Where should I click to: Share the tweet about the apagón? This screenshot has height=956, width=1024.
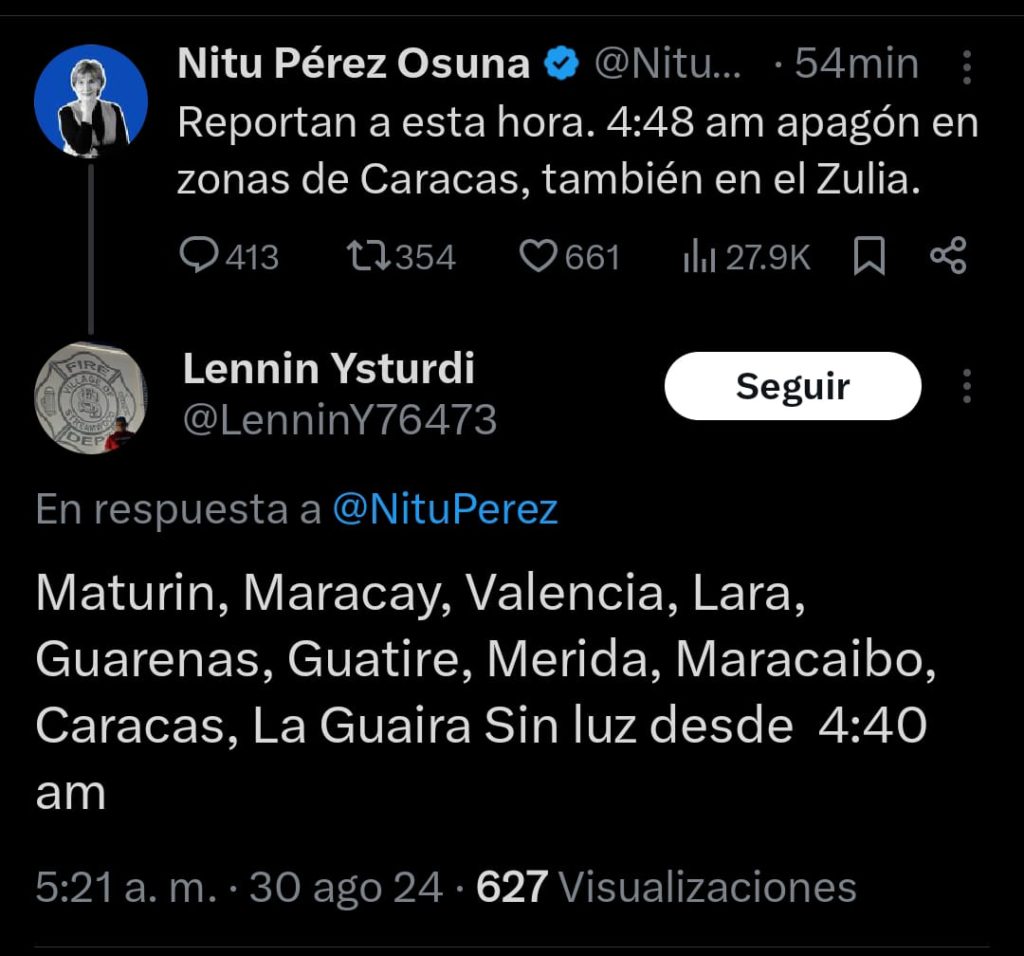(947, 258)
